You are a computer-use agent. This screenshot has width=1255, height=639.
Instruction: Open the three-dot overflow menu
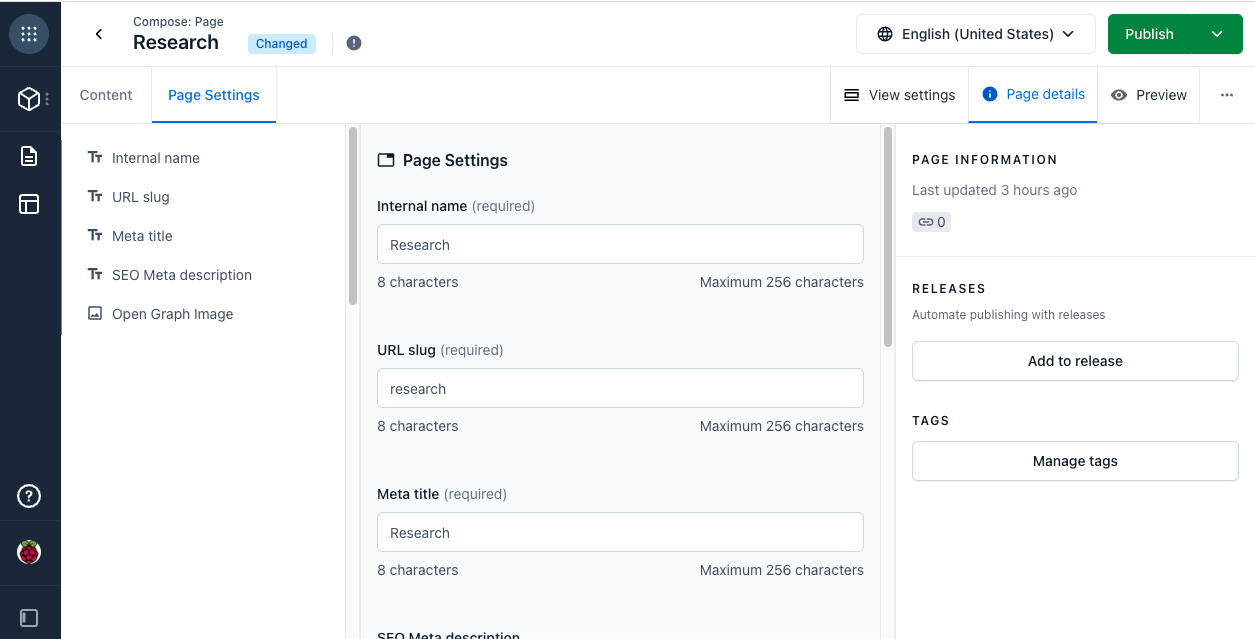point(1226,94)
